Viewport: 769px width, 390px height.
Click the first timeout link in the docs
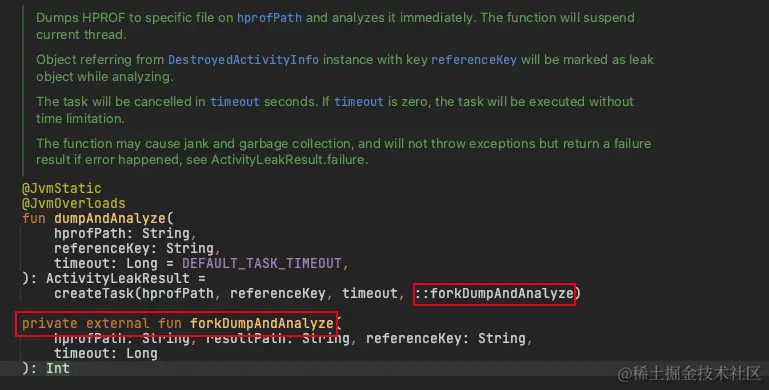(234, 102)
